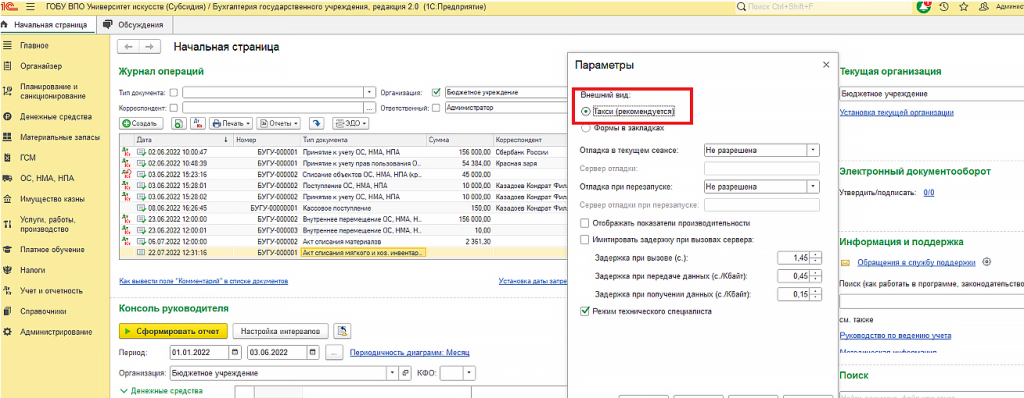Click the navigate back arrow

128,47
